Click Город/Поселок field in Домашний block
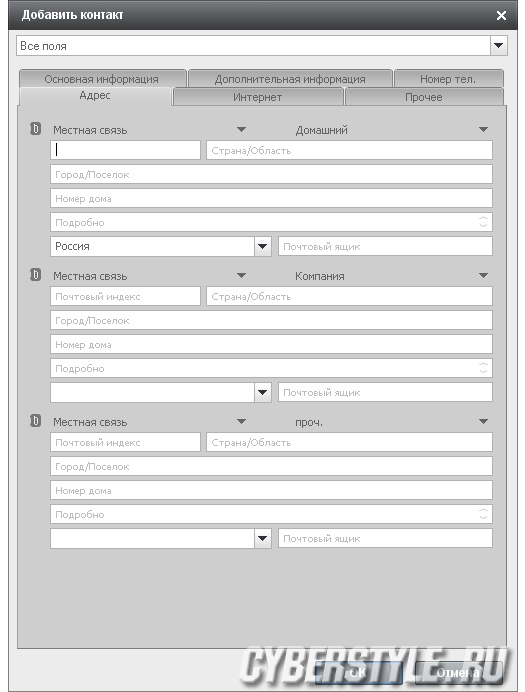Viewport: 525px width, 692px height. pyautogui.click(x=271, y=174)
